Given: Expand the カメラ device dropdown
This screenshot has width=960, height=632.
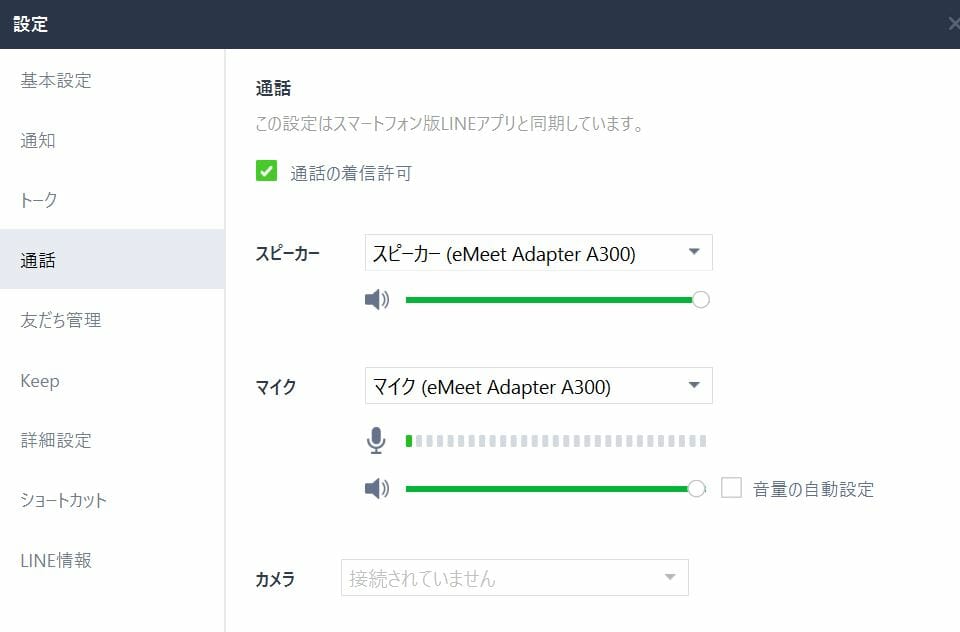Looking at the screenshot, I should [x=514, y=578].
